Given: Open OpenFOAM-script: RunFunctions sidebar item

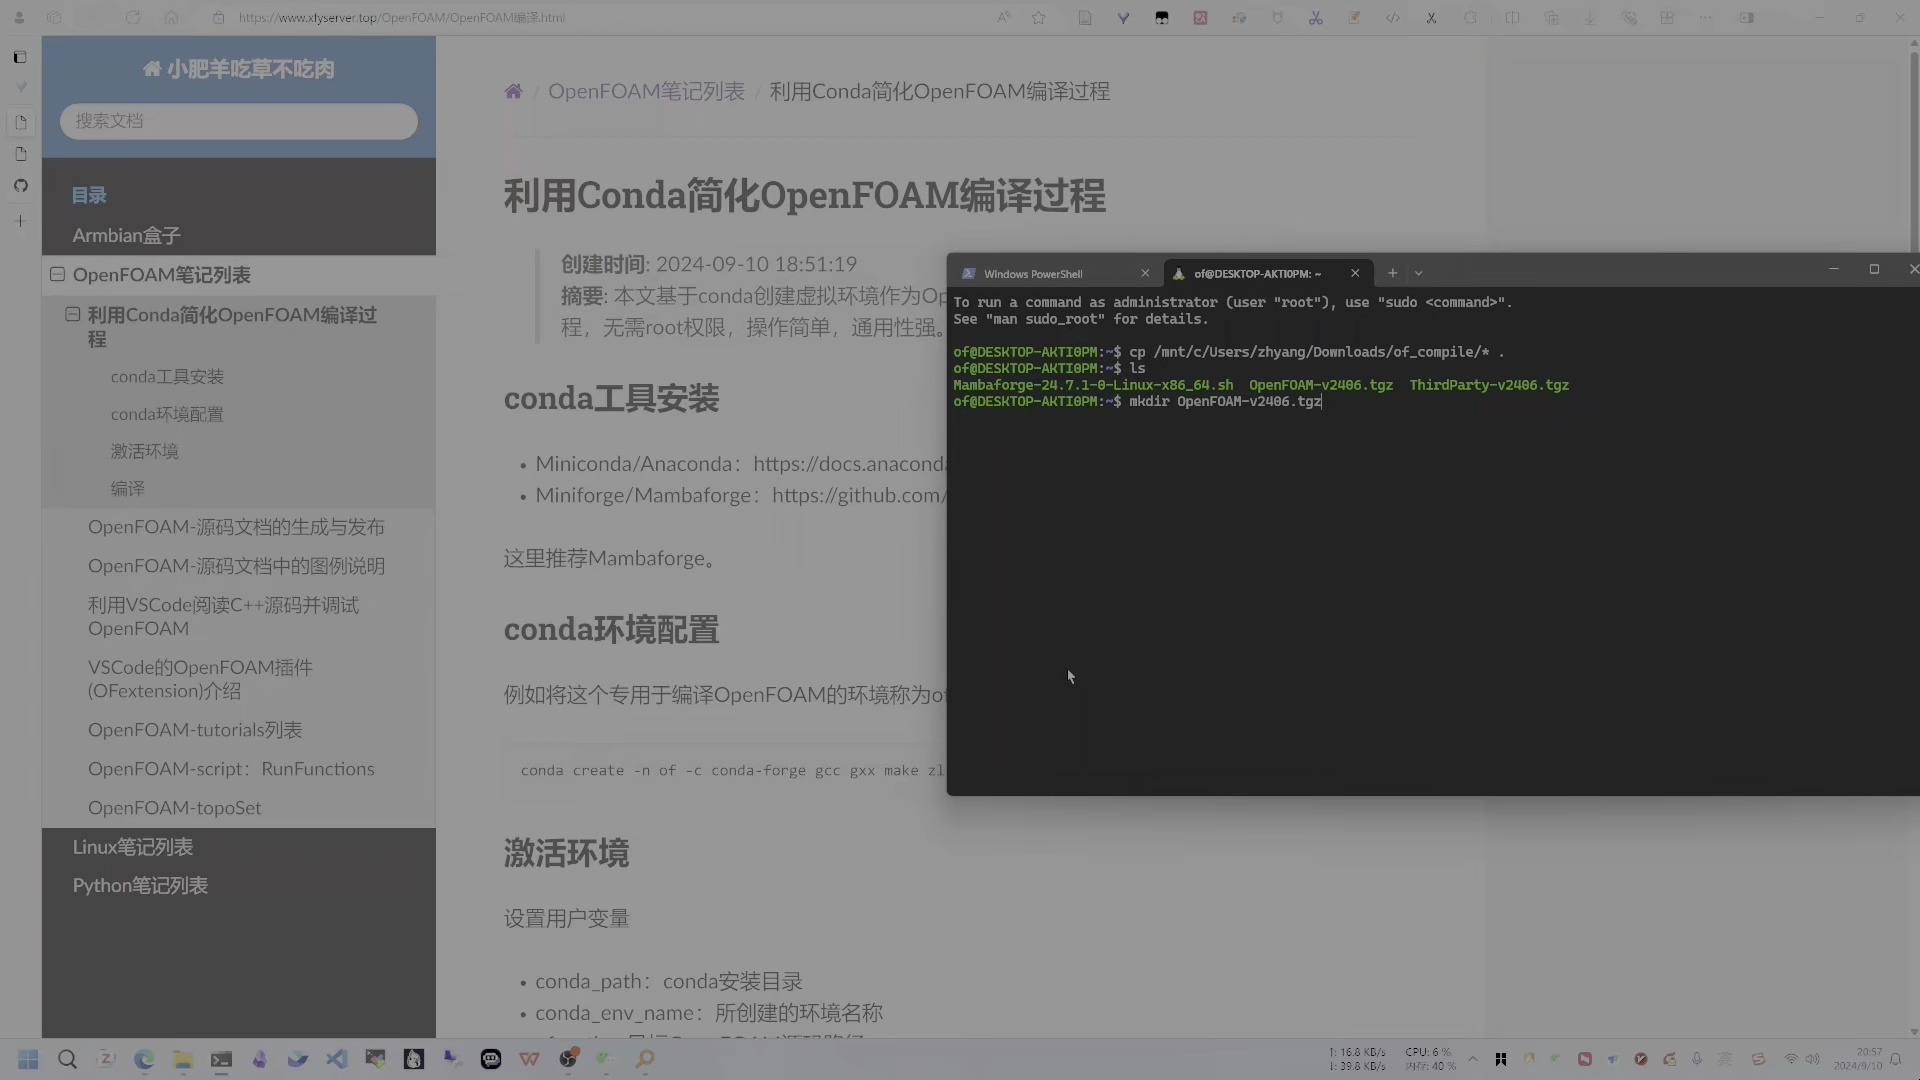Looking at the screenshot, I should [x=231, y=769].
